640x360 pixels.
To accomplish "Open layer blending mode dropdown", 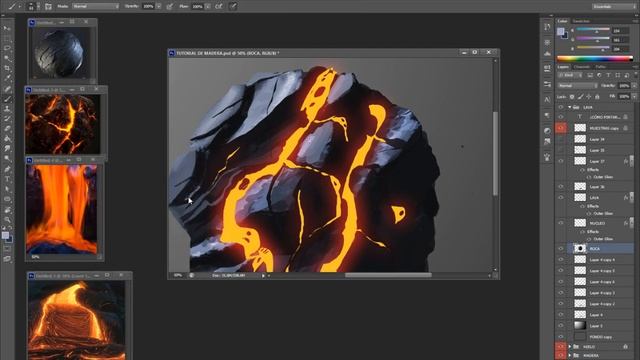I will tap(577, 86).
